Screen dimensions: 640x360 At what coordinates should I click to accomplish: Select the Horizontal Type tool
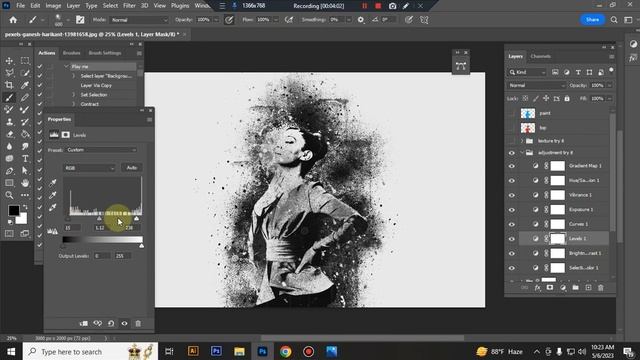coord(25,158)
